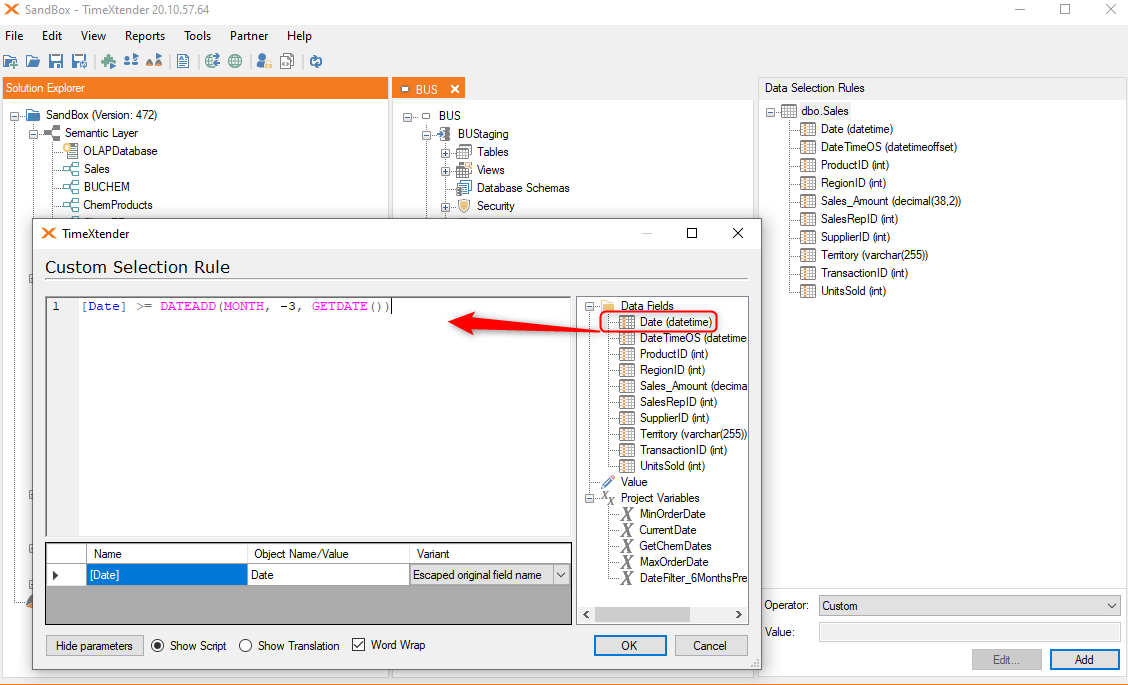Click the orange triangles with play icon
1128x685 pixels.
[154, 61]
